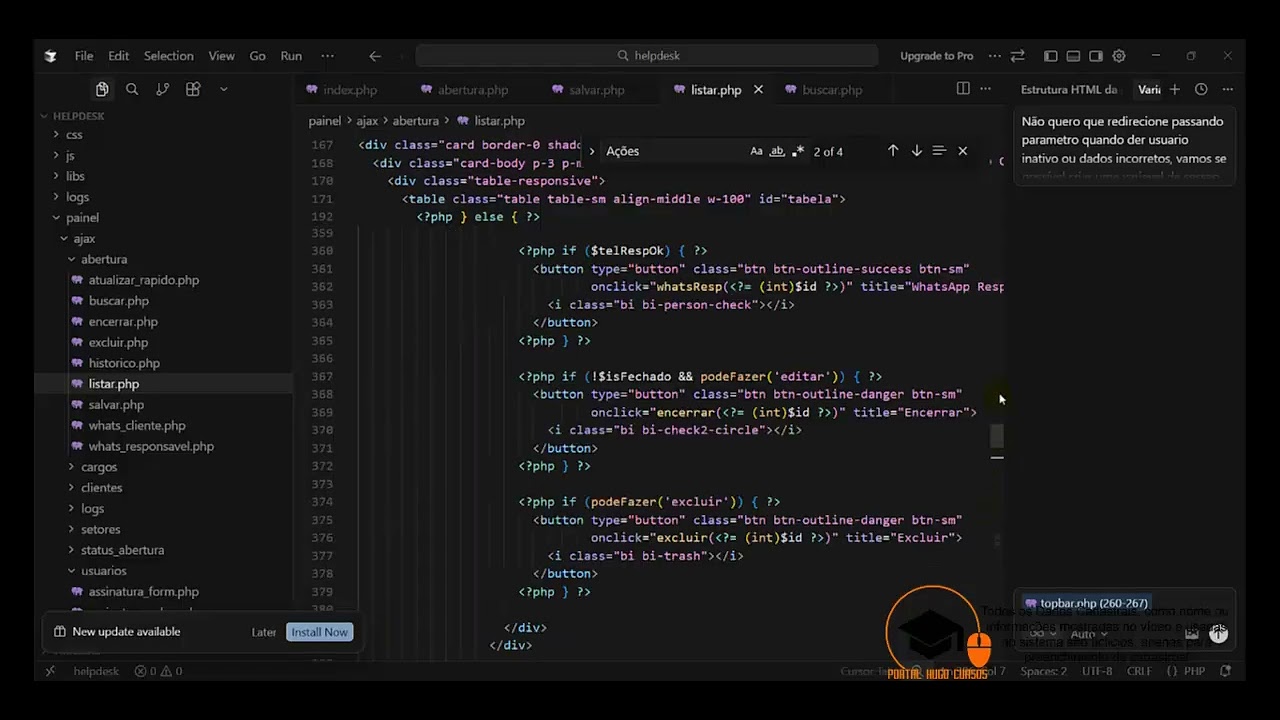Open the File menu
Screen dimensions: 1280x720
pyautogui.click(x=84, y=56)
